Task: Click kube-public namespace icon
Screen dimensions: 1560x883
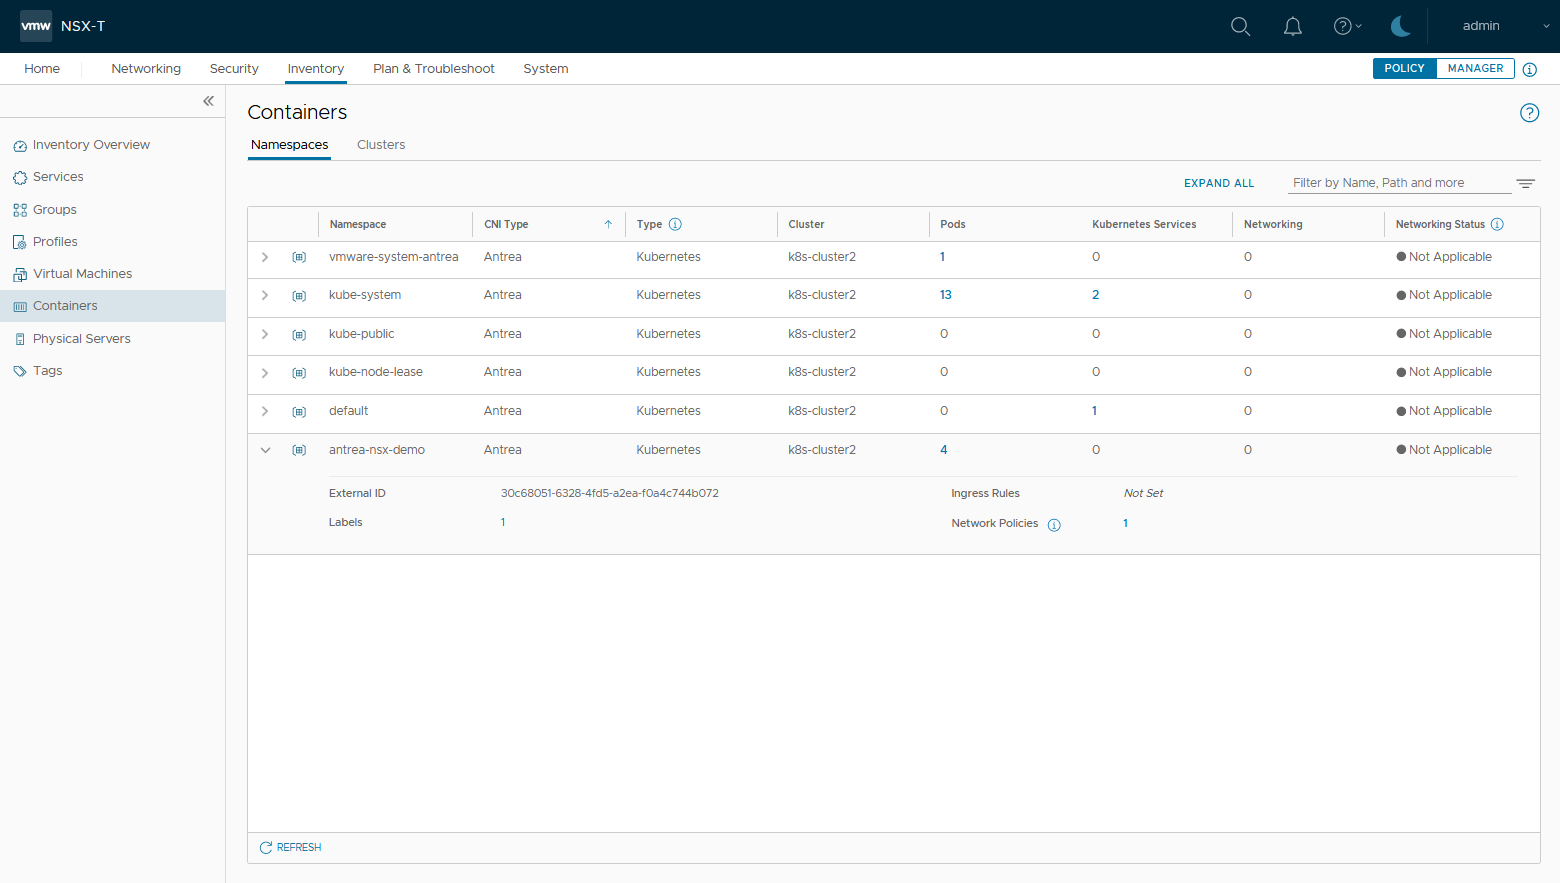Action: (x=299, y=335)
